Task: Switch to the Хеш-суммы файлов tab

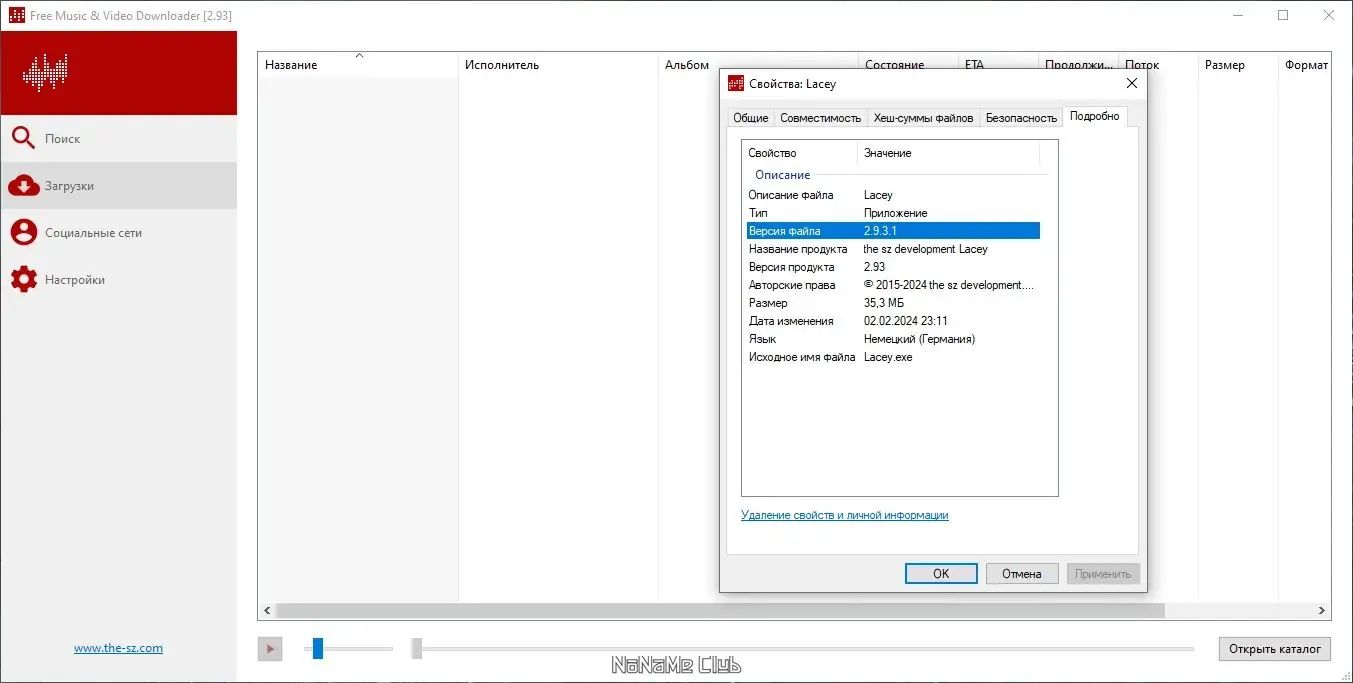Action: click(923, 118)
